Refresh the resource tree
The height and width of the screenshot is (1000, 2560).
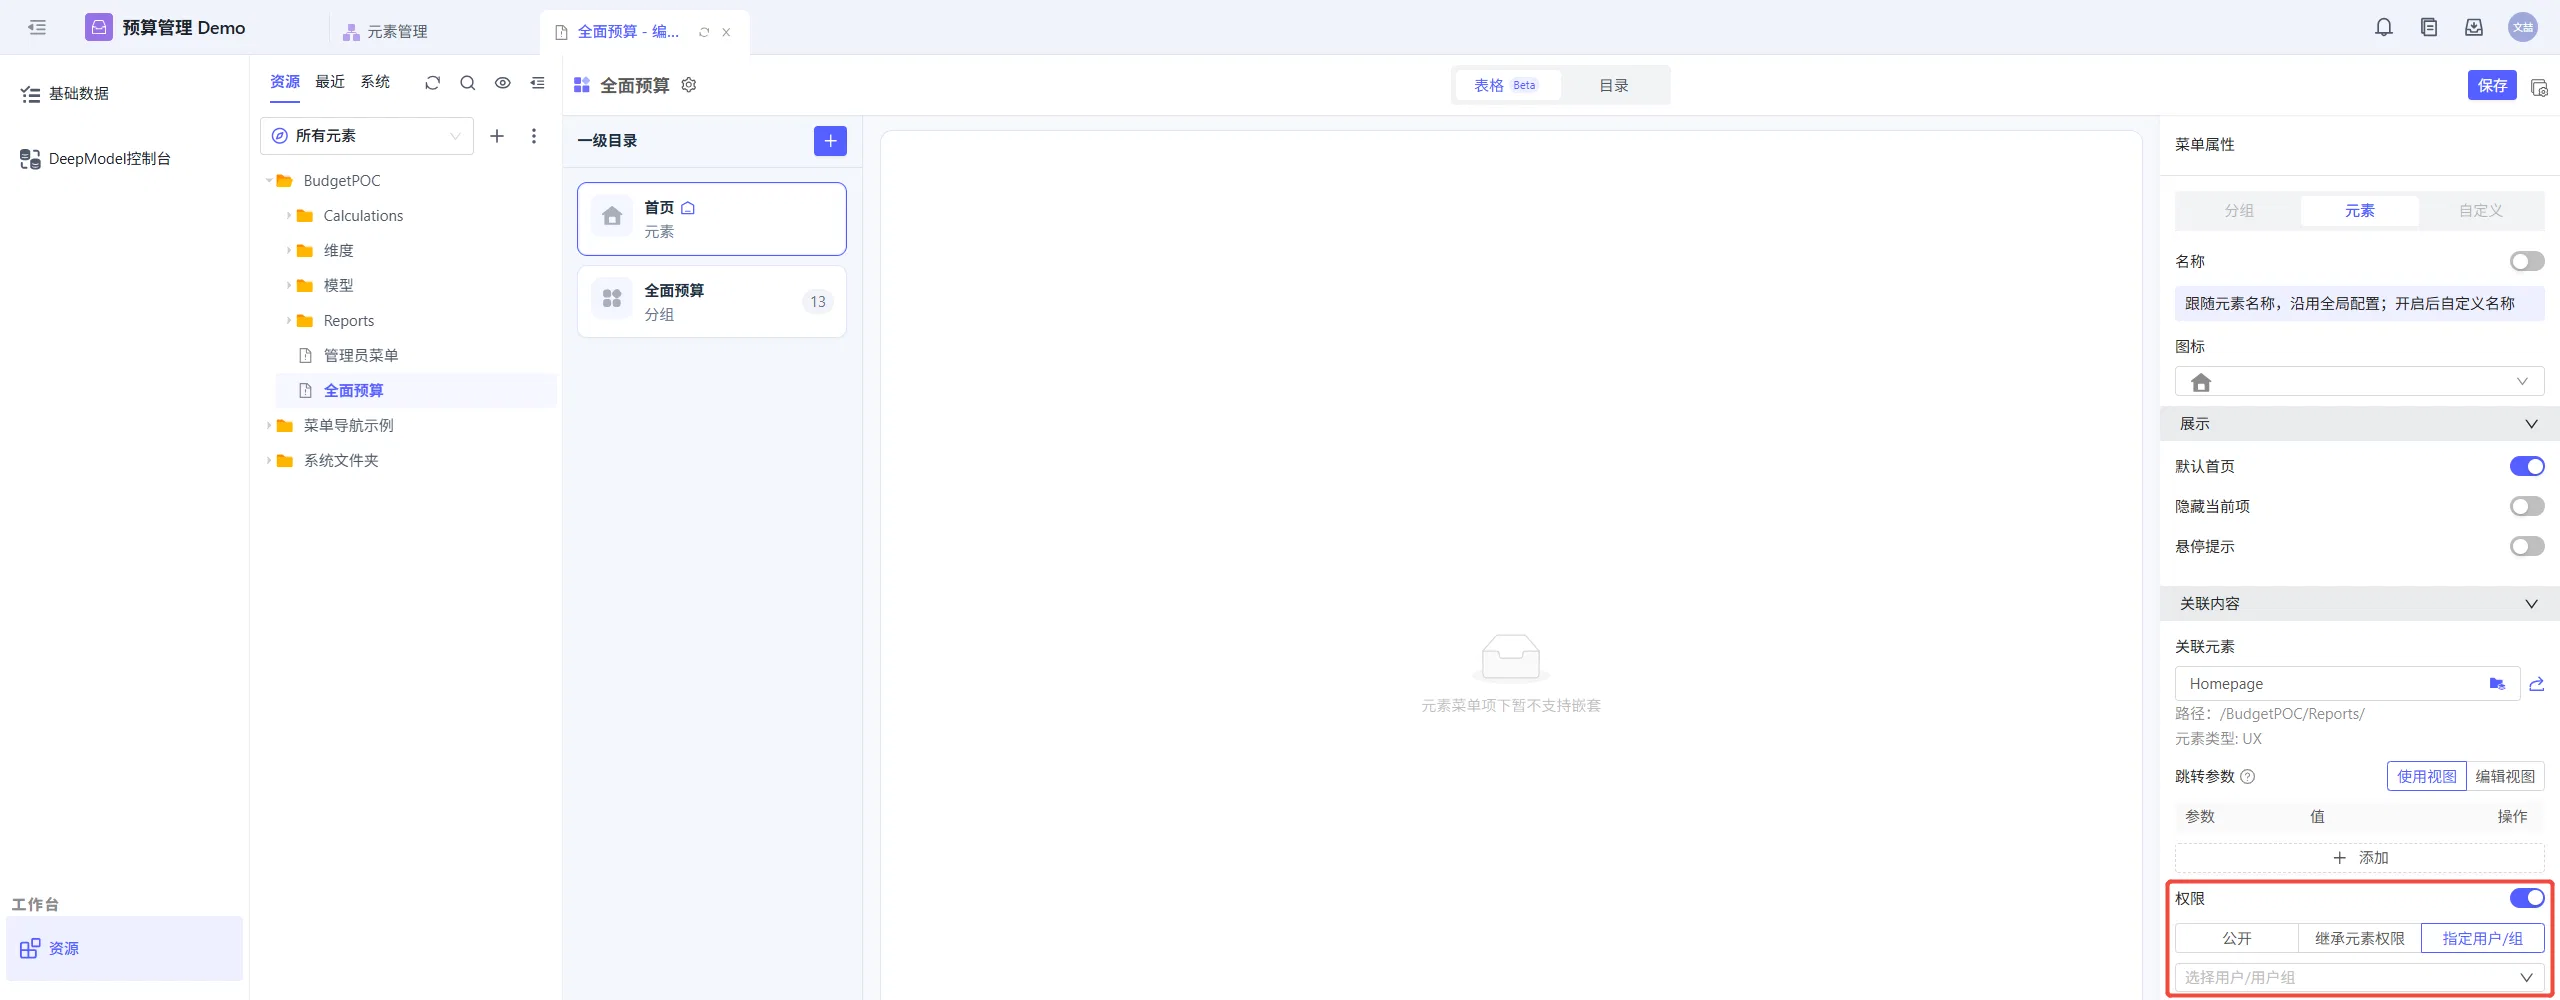432,83
